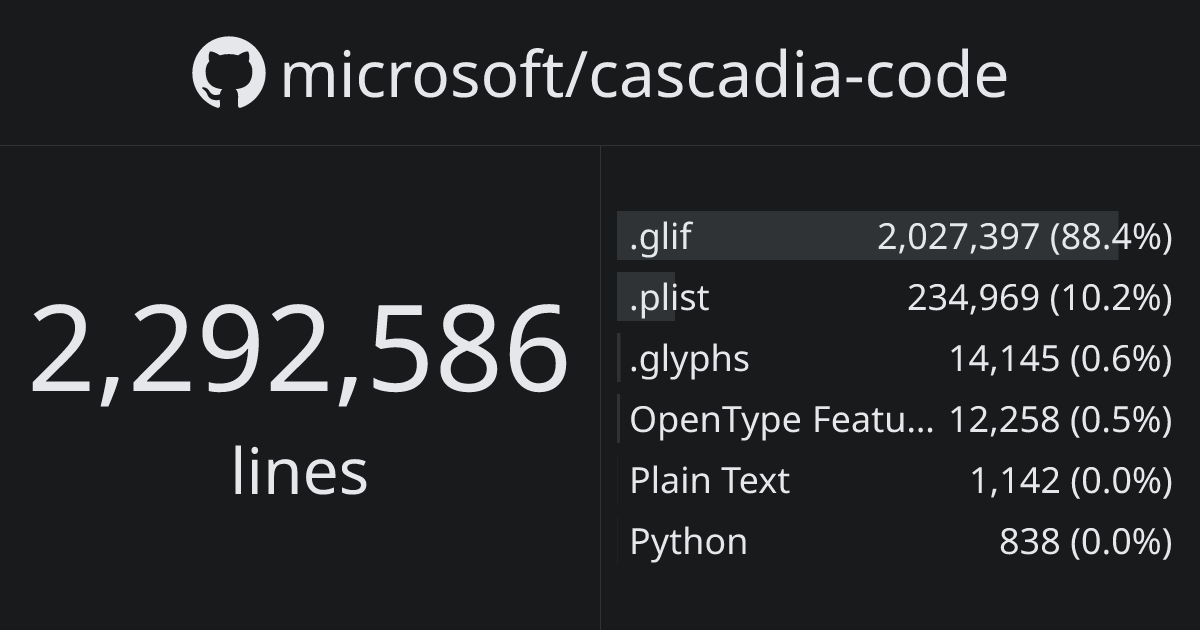Select the .glif language row
This screenshot has height=630, width=1200.
click(x=895, y=236)
